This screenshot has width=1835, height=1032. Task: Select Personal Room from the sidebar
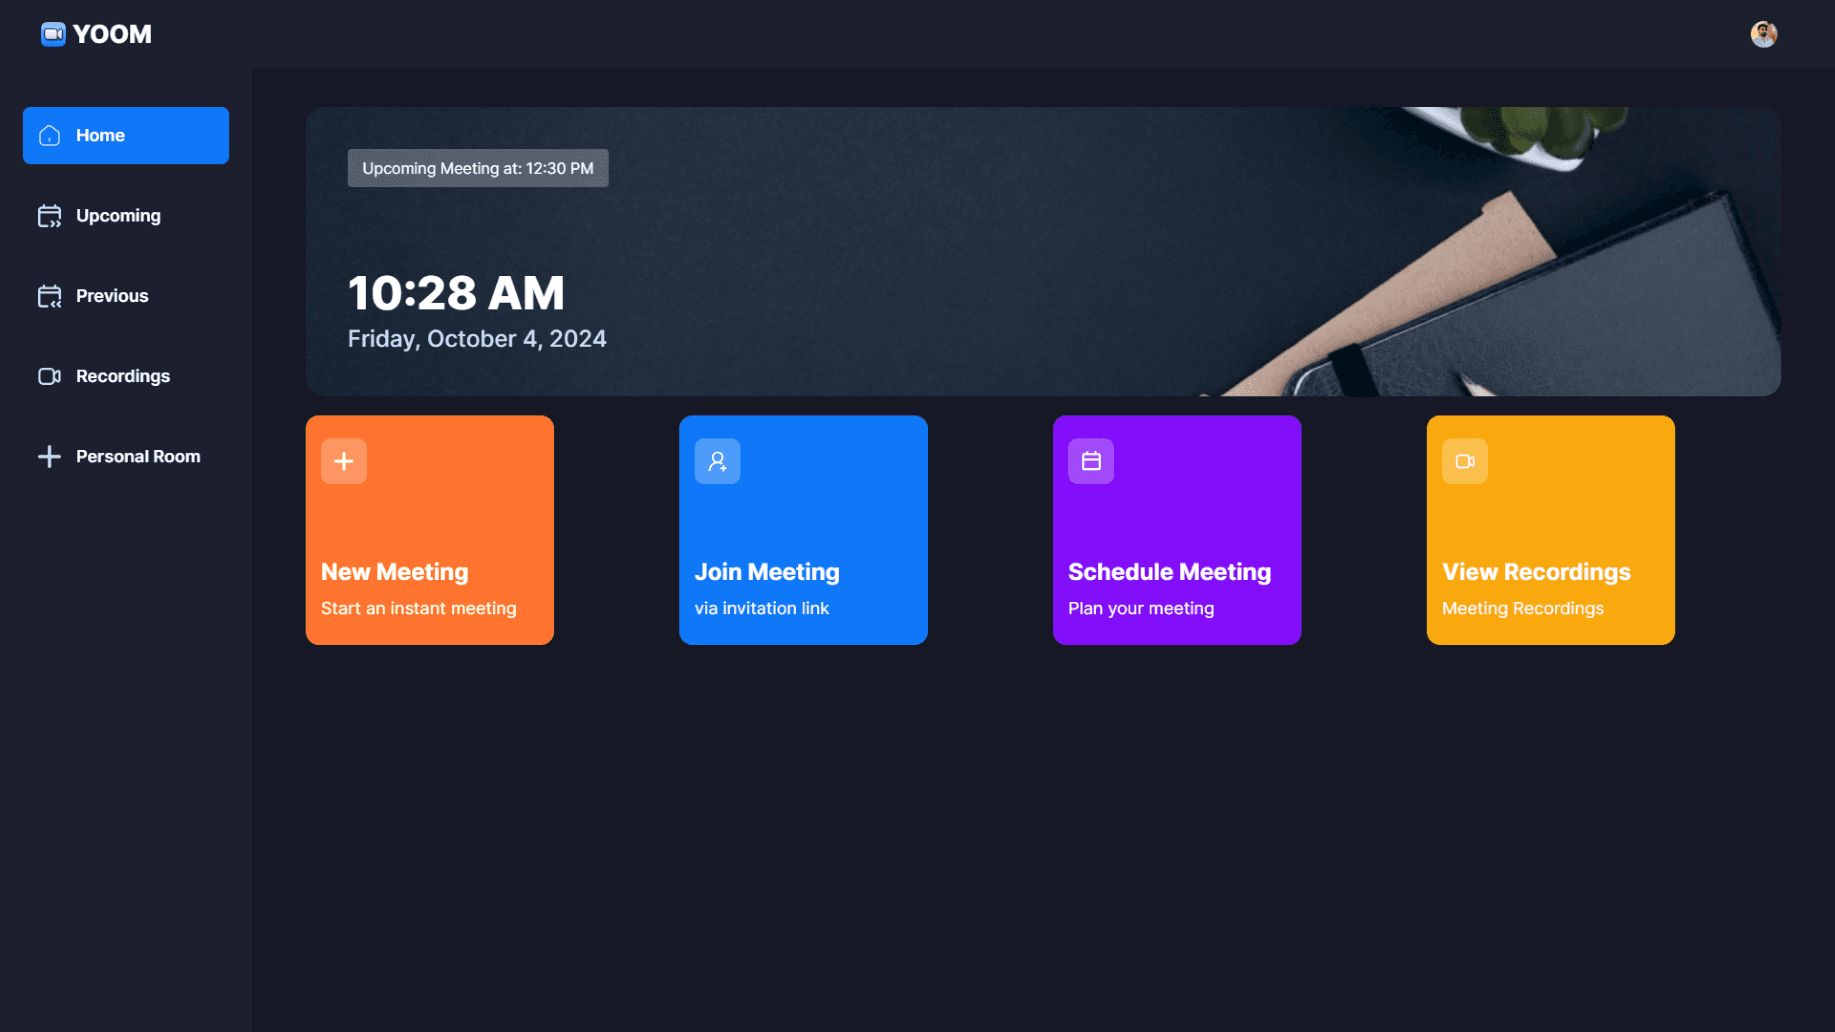click(138, 456)
